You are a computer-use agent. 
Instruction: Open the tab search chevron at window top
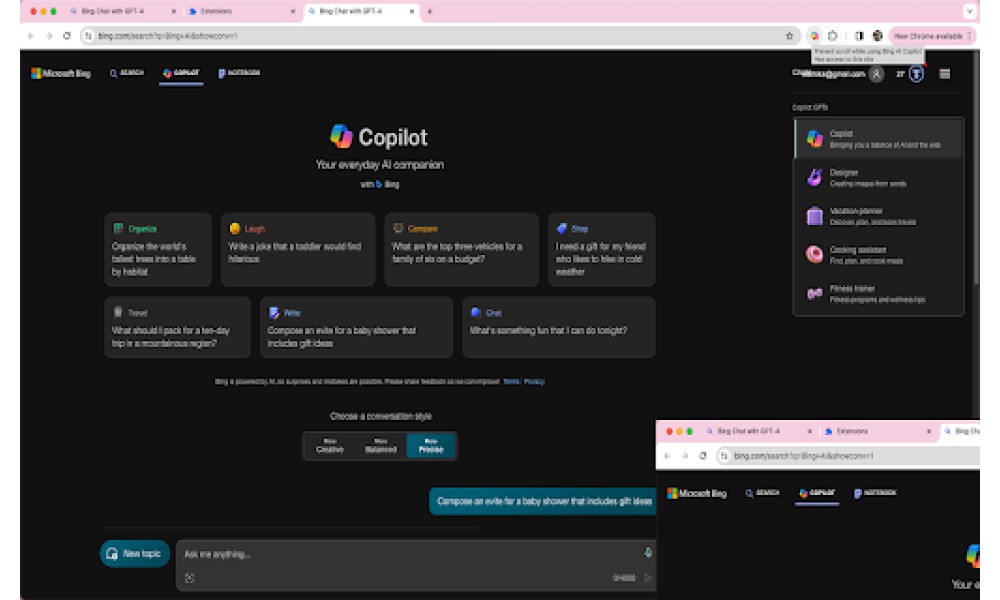(x=969, y=11)
